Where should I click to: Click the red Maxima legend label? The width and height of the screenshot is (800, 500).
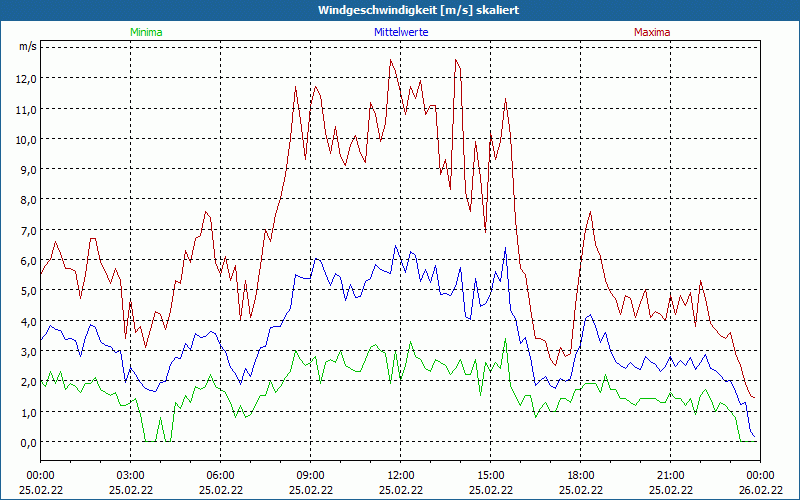pos(652,32)
